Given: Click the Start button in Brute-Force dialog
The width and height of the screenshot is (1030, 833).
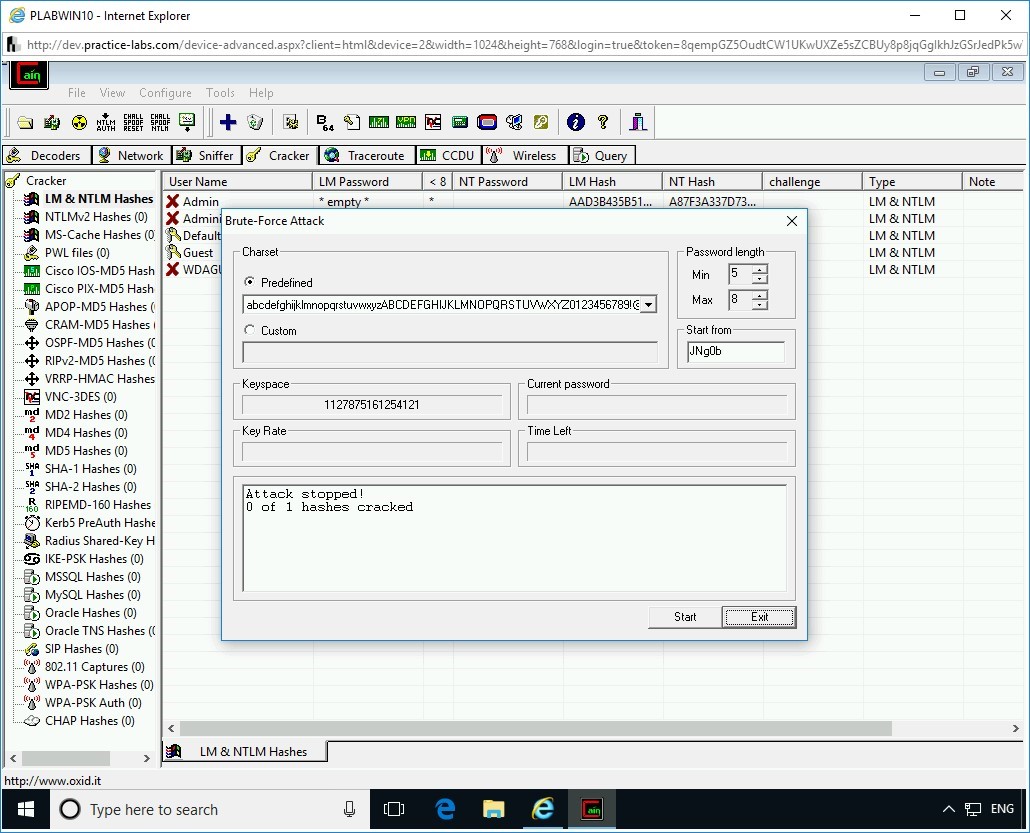Looking at the screenshot, I should (x=685, y=617).
